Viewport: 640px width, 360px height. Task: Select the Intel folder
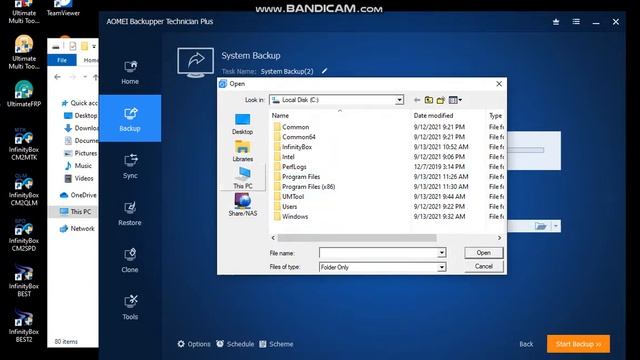pos(288,157)
